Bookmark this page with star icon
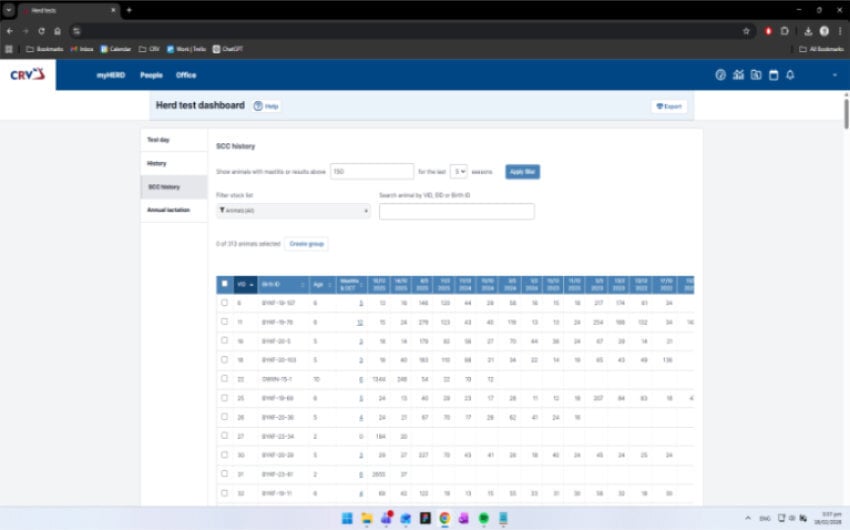The image size is (850, 530). [746, 31]
